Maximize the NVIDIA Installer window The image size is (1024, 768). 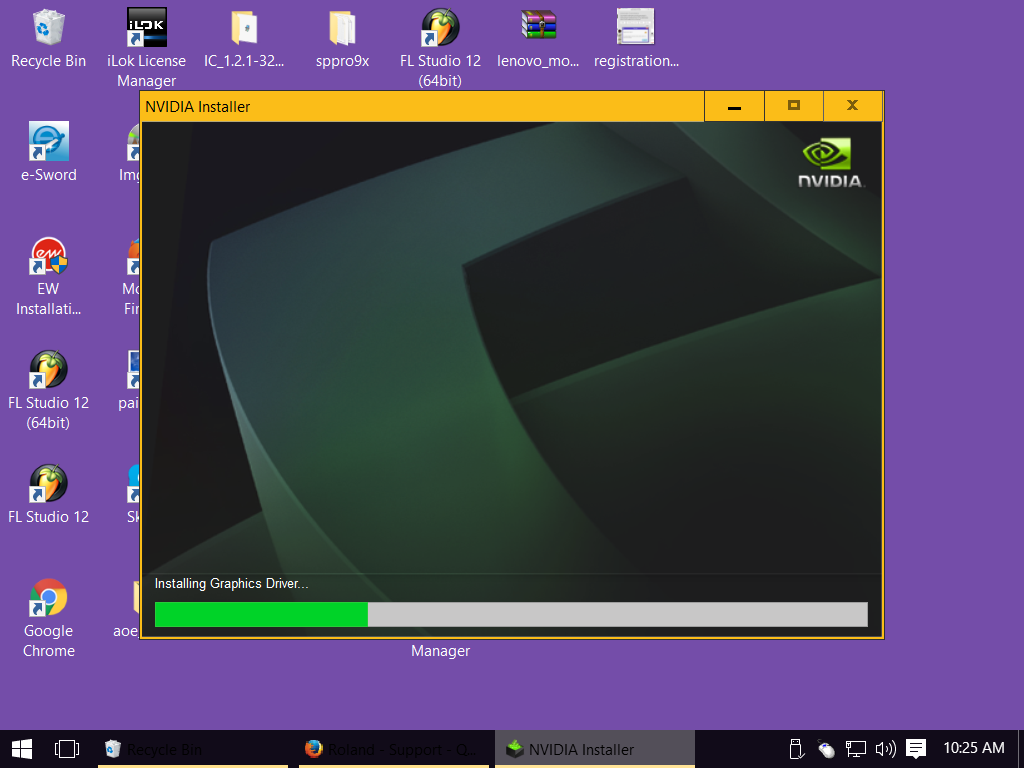tap(793, 106)
